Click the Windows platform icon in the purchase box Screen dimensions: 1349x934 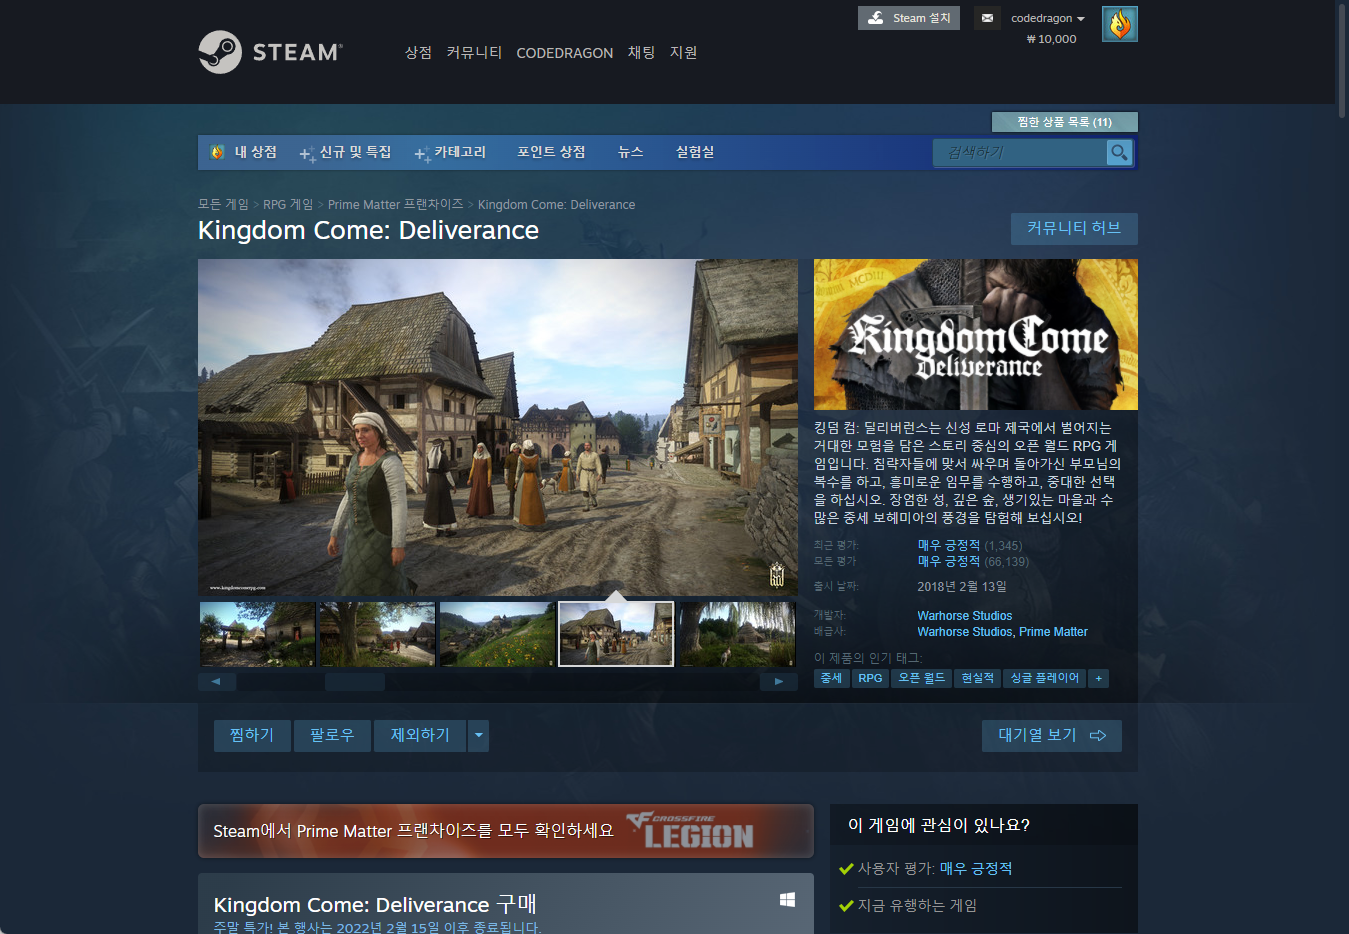point(787,900)
